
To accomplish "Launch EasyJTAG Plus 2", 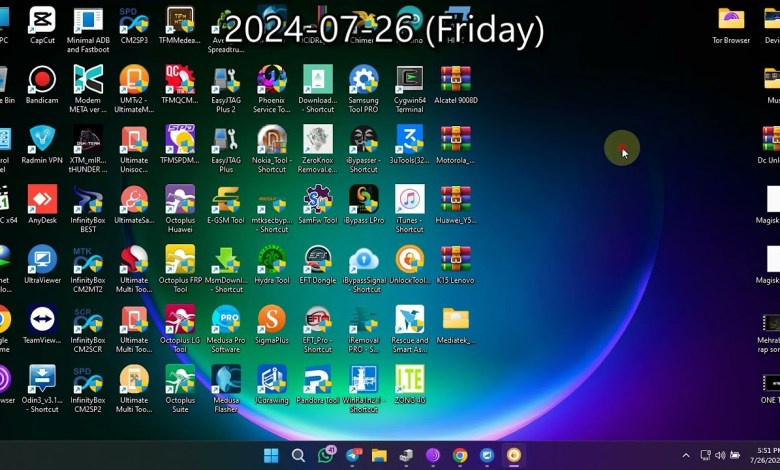I will coord(226,80).
